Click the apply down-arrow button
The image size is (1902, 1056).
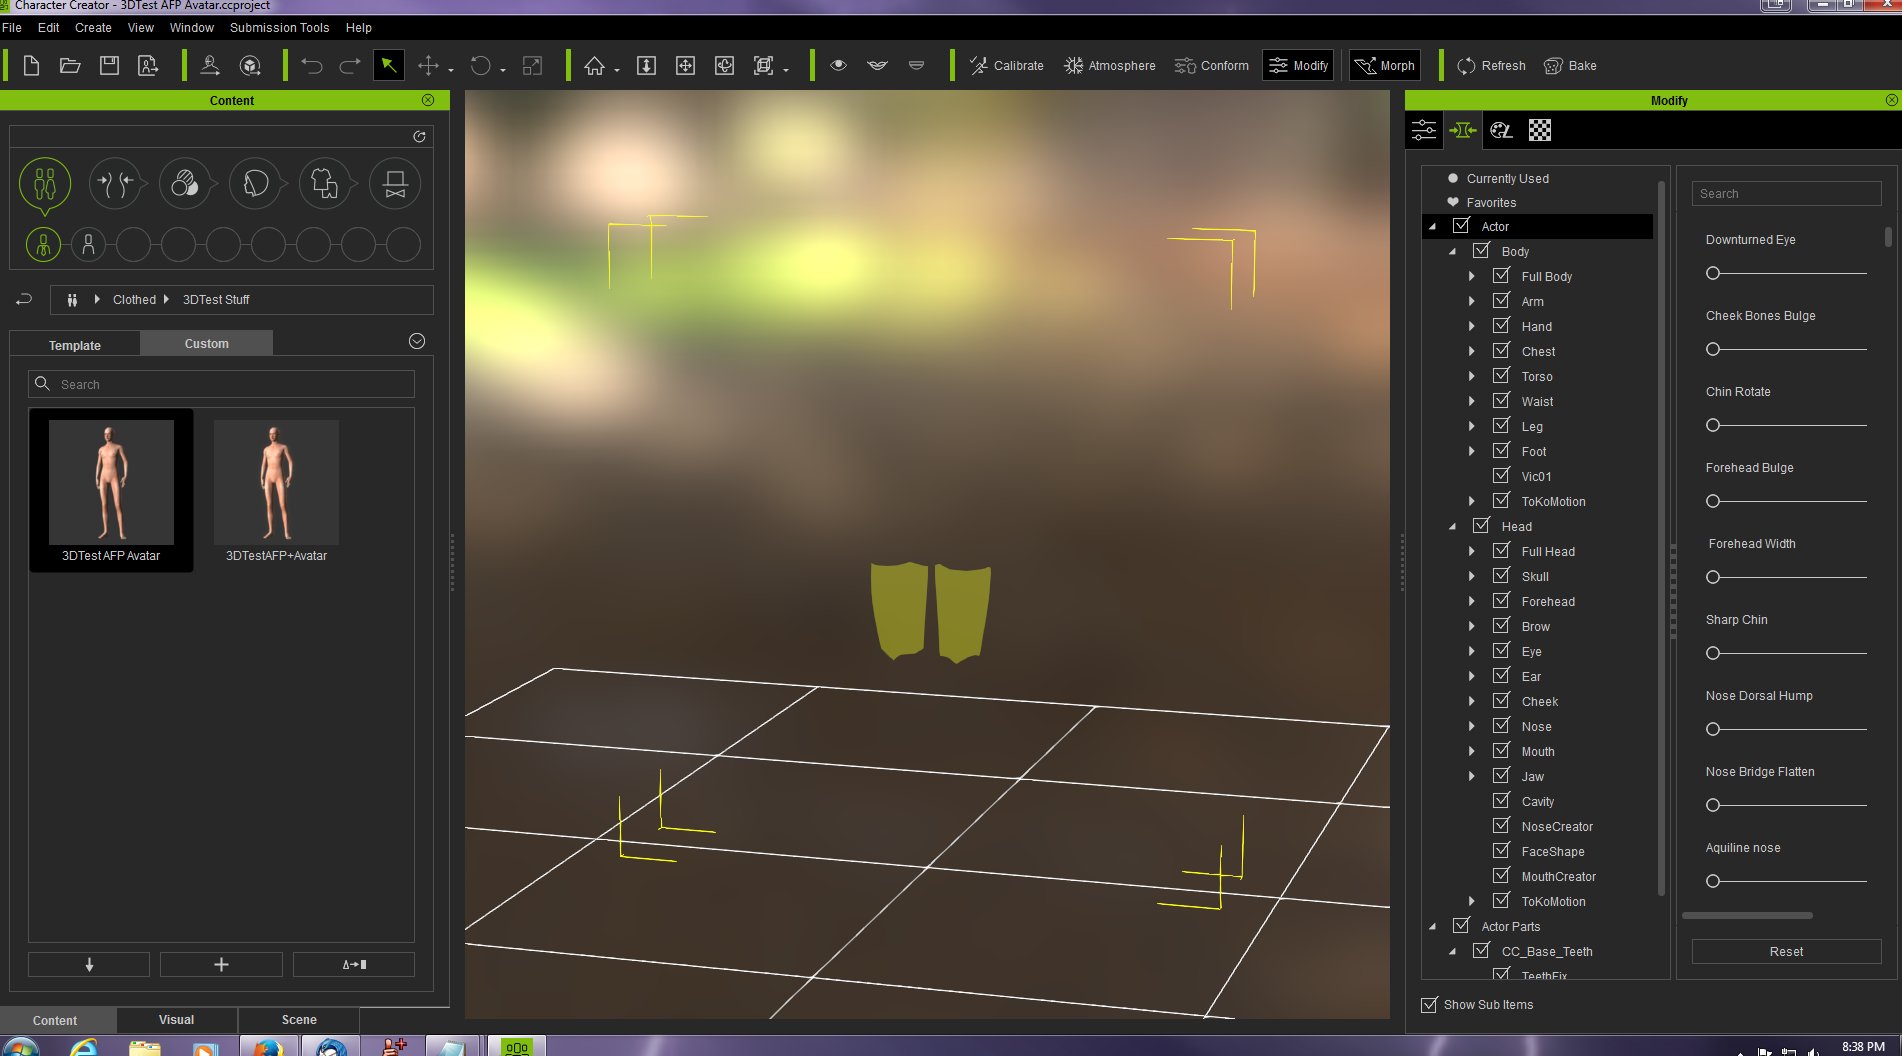(x=89, y=965)
